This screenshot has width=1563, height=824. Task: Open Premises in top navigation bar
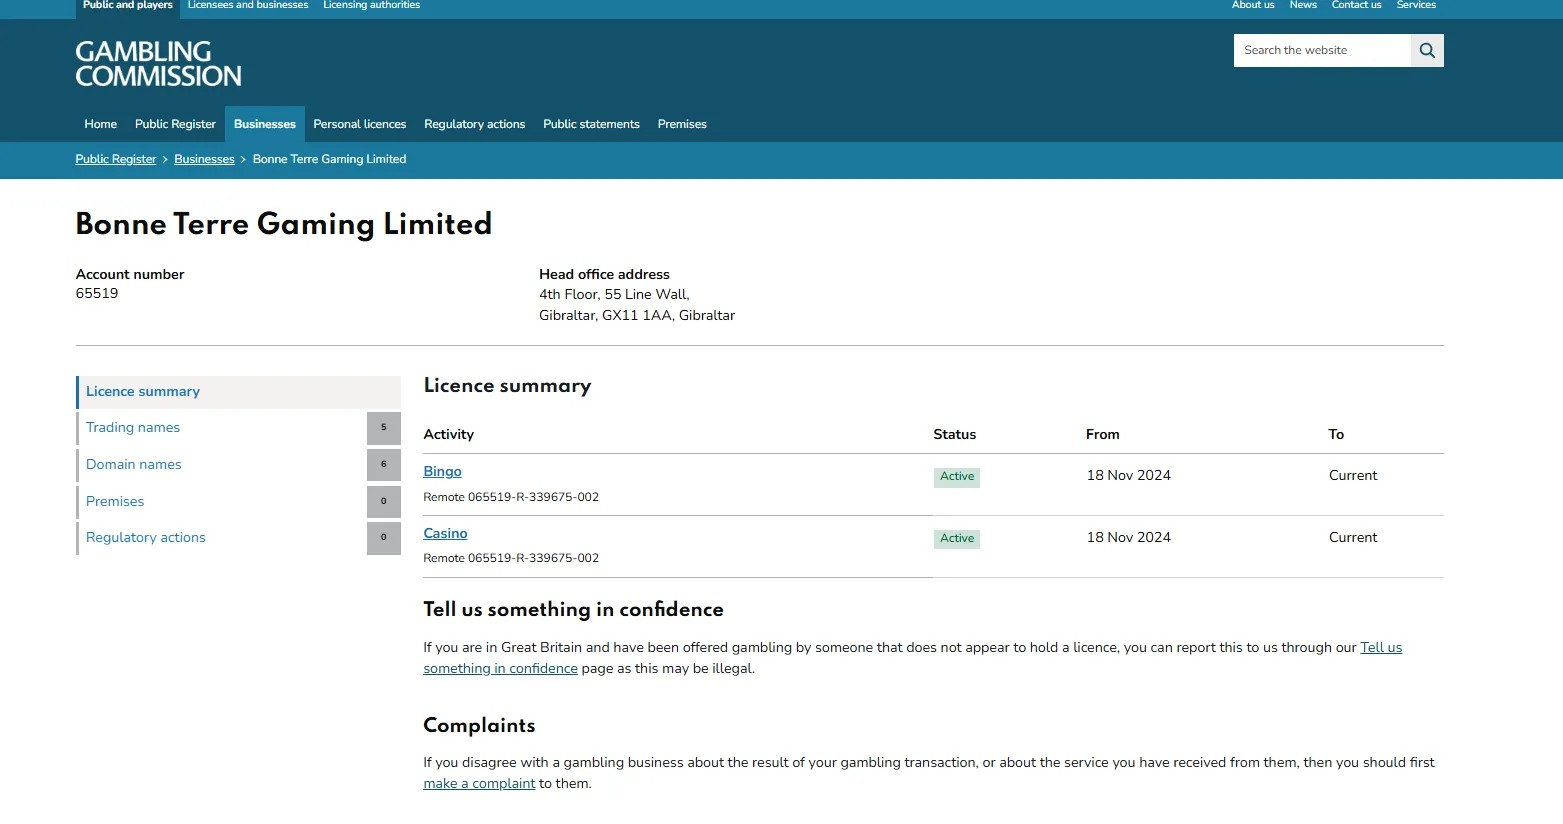click(682, 124)
